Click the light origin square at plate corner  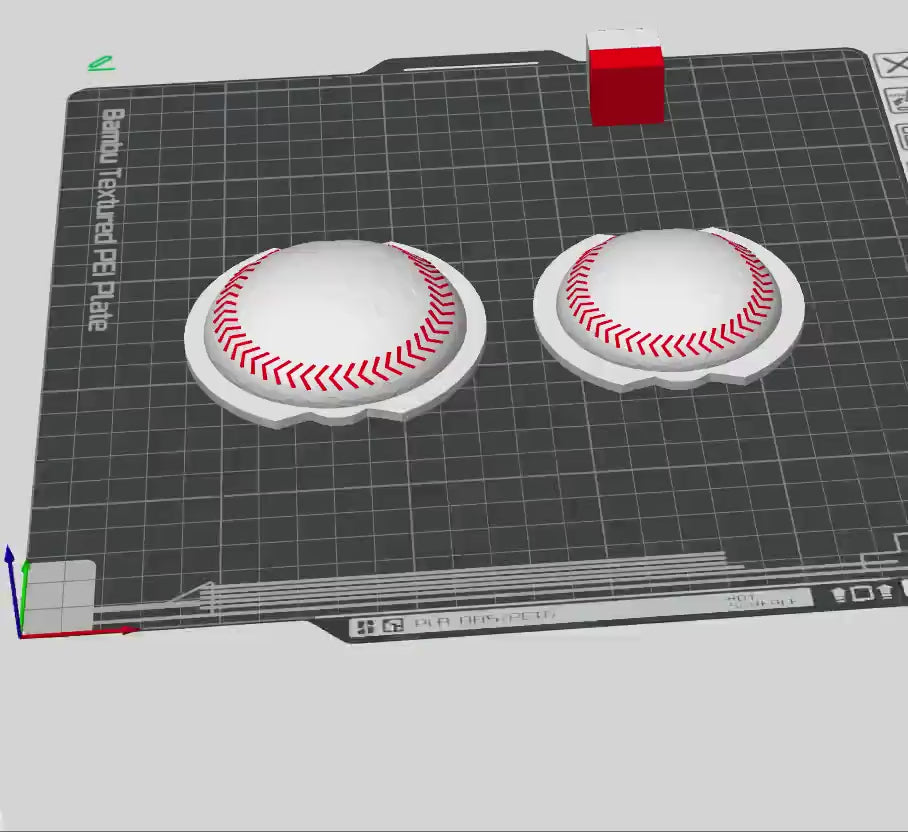(59, 595)
